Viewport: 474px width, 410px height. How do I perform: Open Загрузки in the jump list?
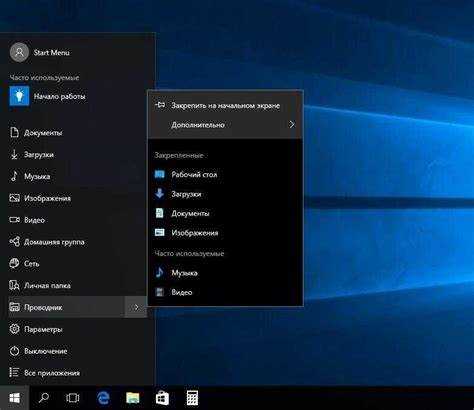(x=225, y=194)
